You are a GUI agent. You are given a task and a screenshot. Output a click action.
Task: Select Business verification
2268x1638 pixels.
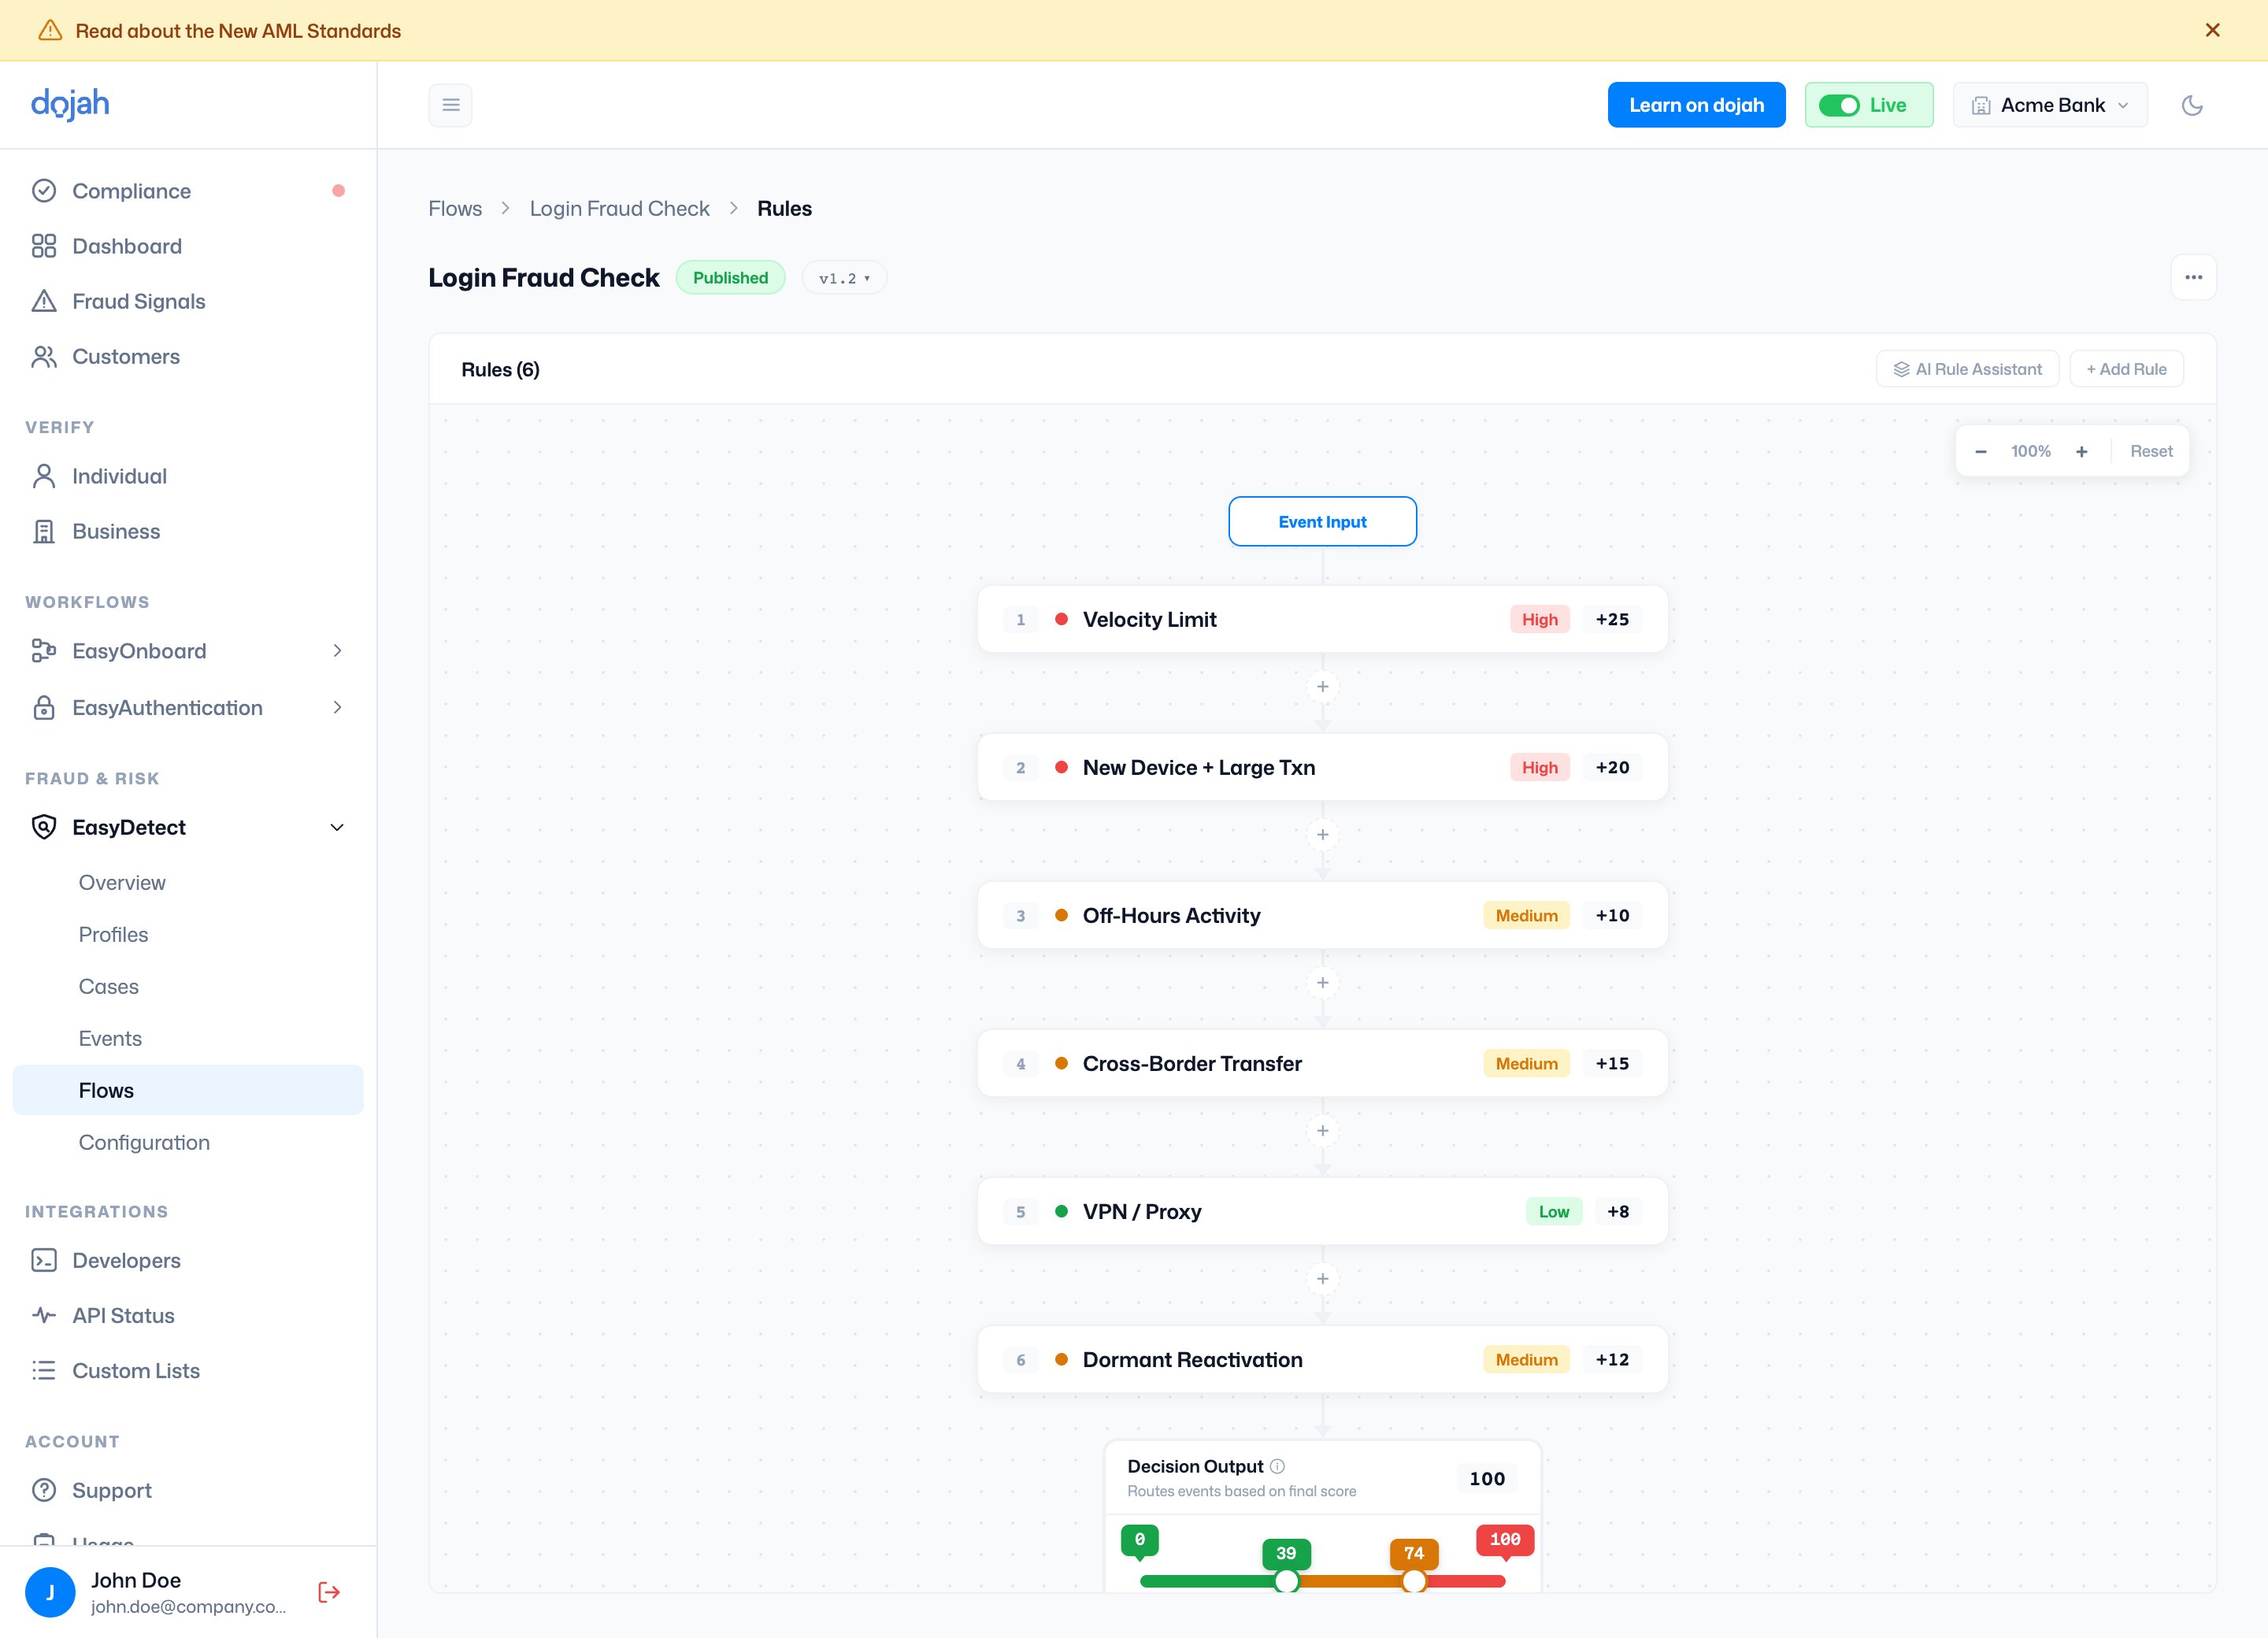coord(188,531)
